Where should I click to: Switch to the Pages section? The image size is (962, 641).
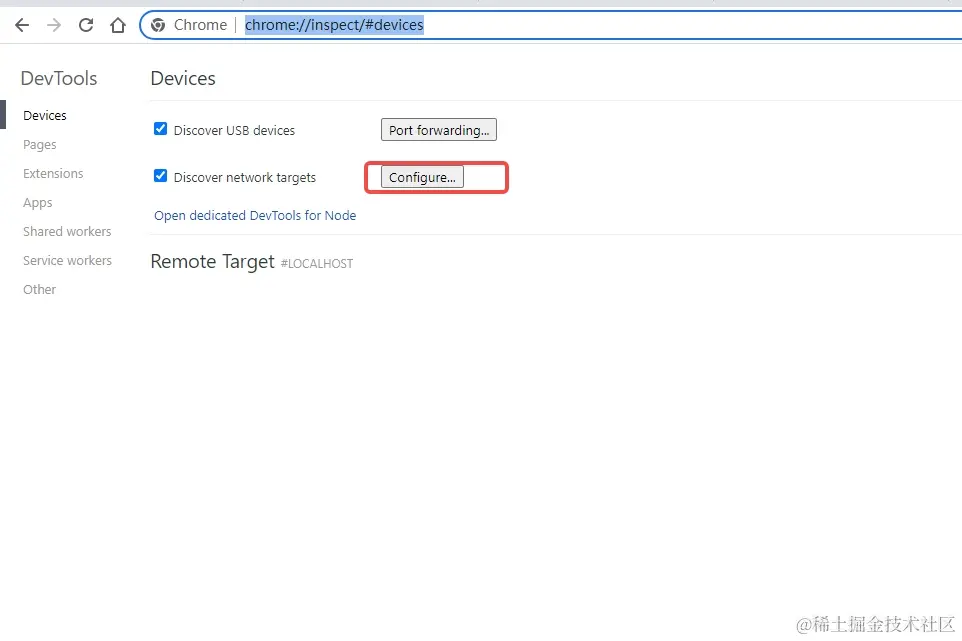(40, 145)
